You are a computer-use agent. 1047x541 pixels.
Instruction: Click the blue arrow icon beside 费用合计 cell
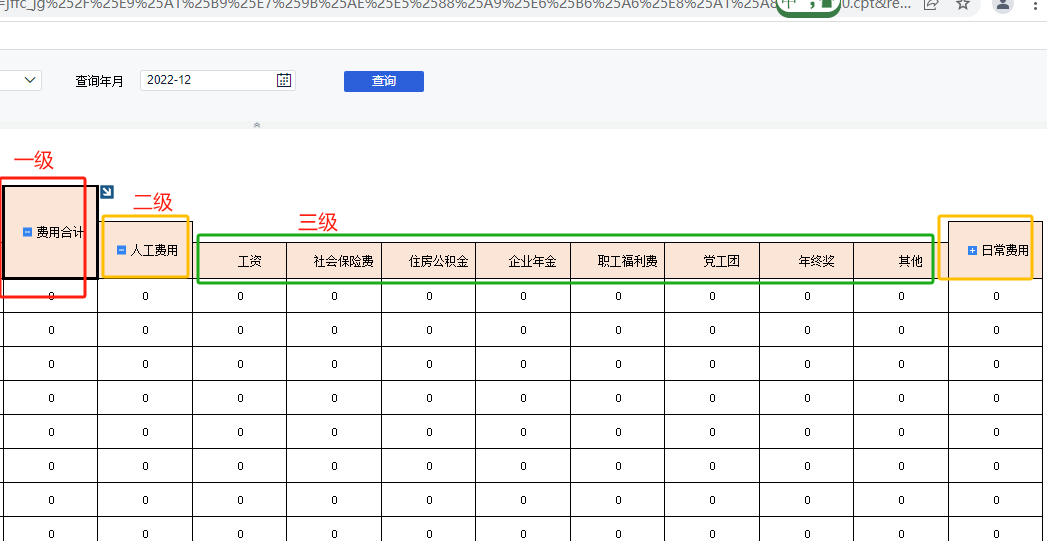pos(106,192)
